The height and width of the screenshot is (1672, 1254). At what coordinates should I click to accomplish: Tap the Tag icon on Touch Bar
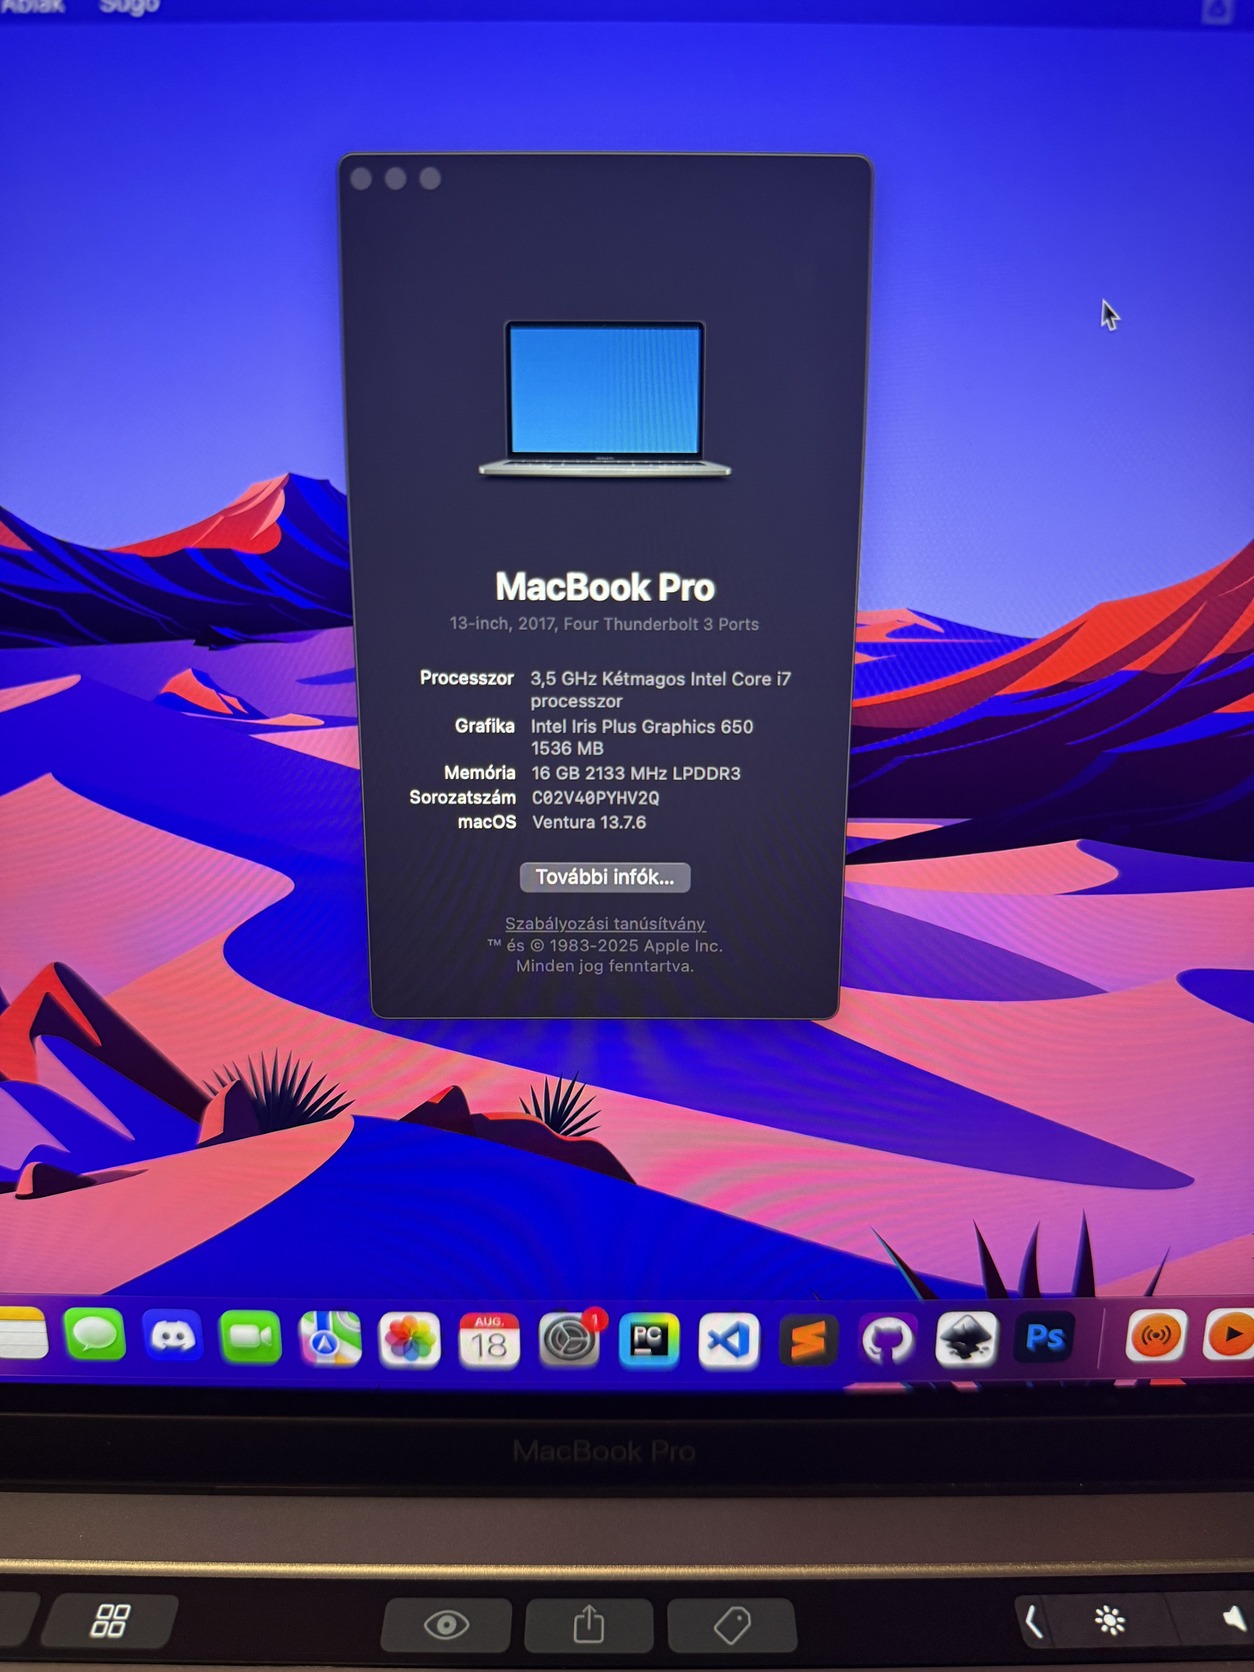pos(732,1624)
